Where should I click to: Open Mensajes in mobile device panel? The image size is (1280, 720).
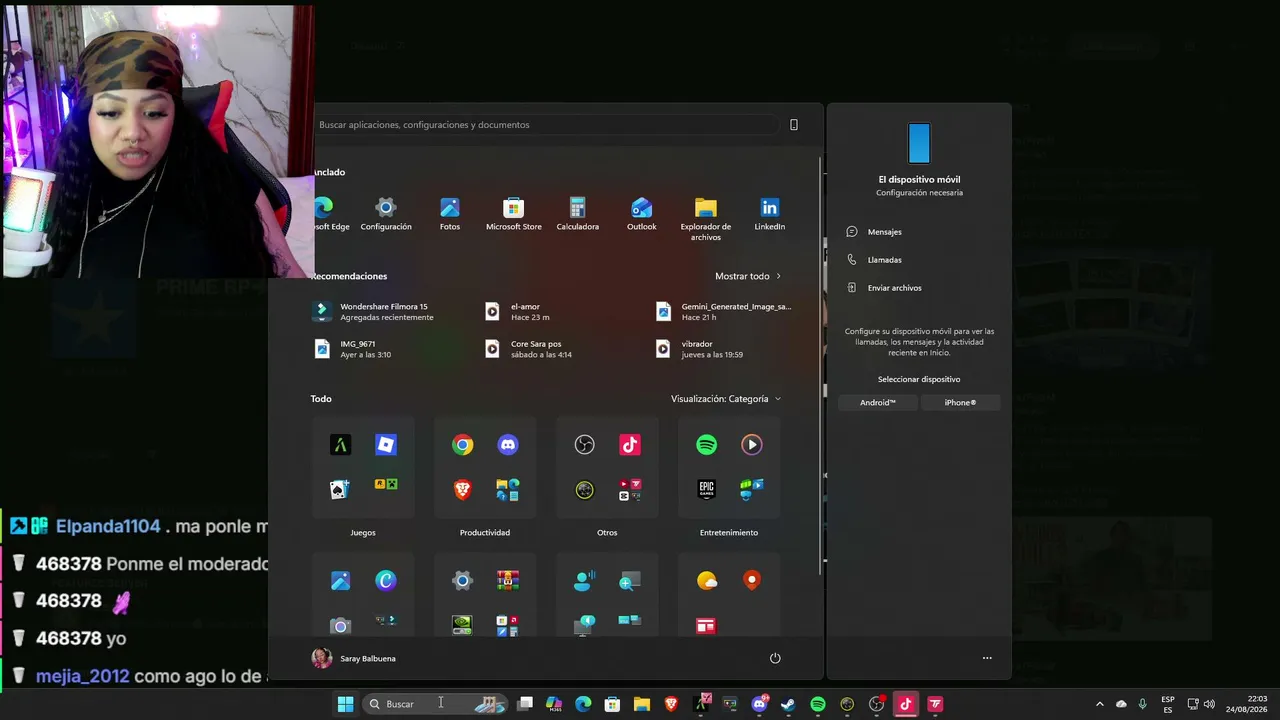tap(919, 232)
